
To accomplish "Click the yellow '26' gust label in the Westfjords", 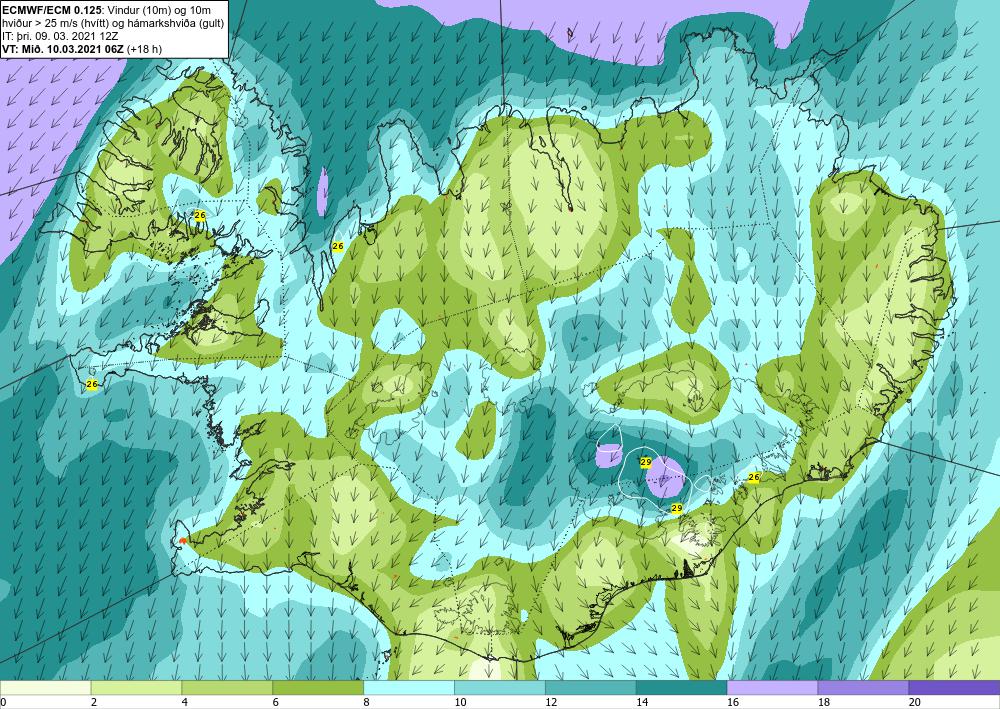I will click(x=200, y=216).
